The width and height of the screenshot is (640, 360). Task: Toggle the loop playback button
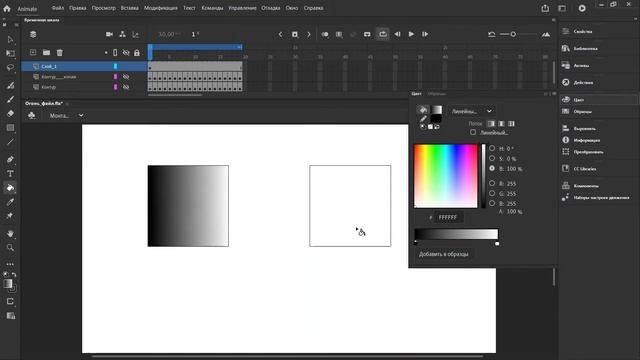click(383, 34)
